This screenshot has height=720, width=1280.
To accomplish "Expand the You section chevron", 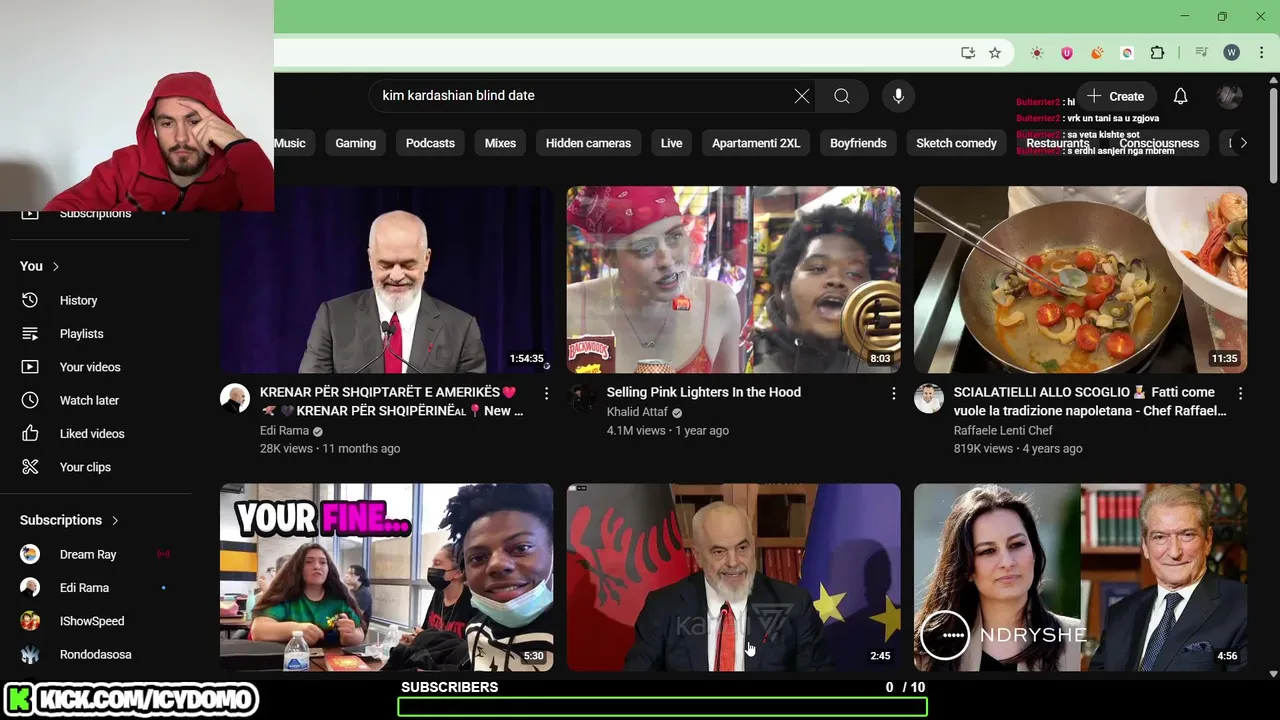I will (56, 266).
